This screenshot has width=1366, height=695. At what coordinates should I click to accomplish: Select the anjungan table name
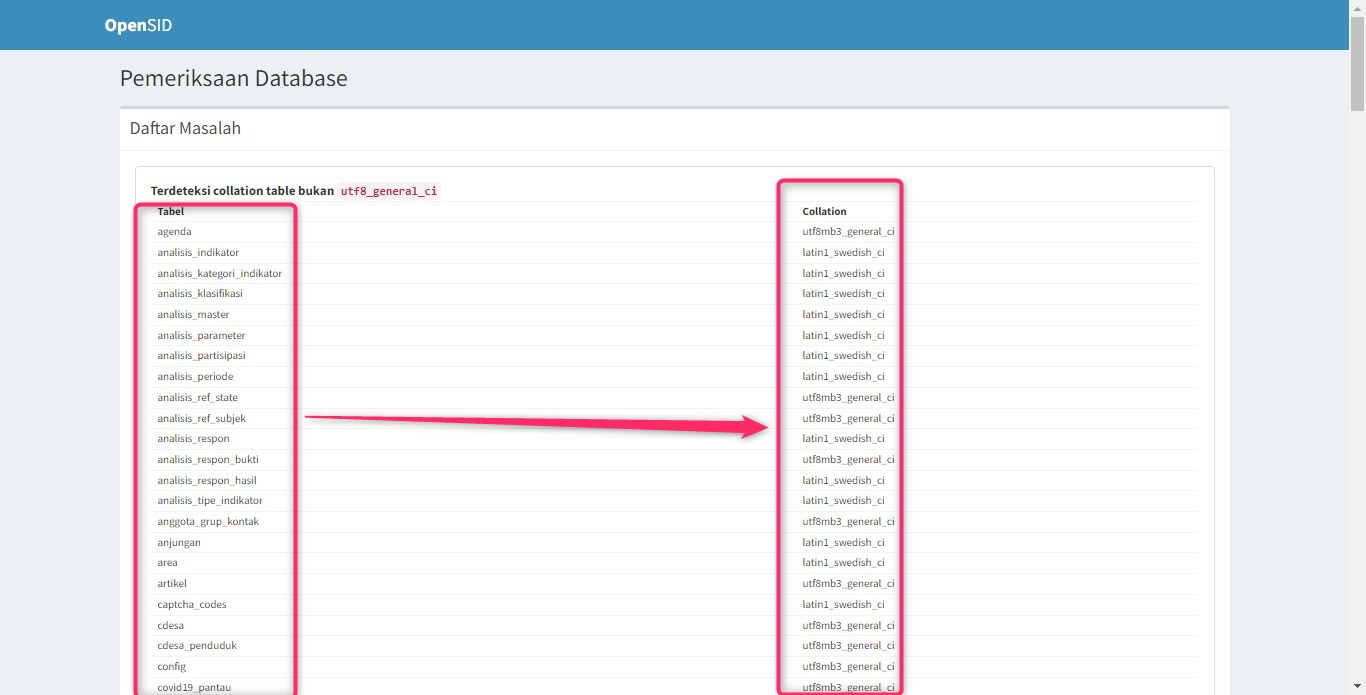coord(179,542)
